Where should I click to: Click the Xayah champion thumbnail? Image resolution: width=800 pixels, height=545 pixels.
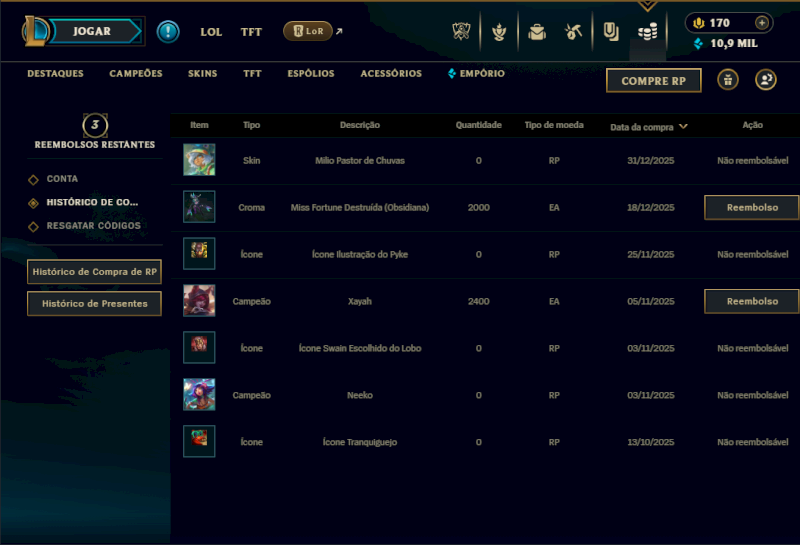pyautogui.click(x=199, y=301)
